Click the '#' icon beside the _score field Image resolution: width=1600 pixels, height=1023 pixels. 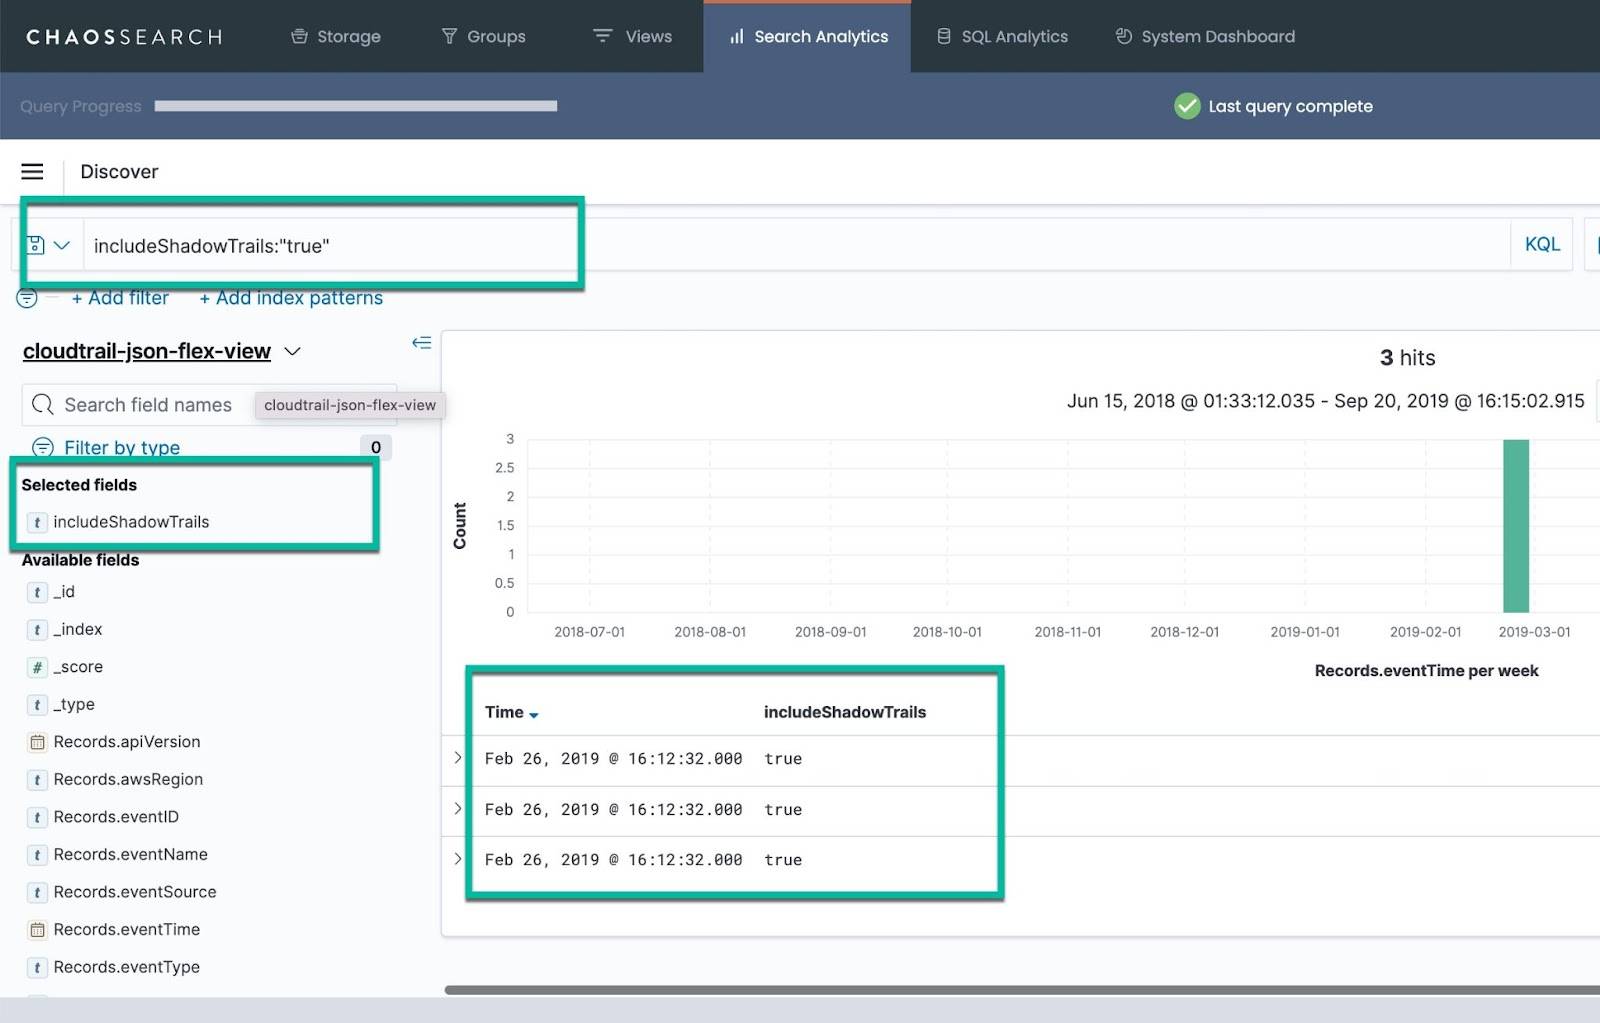[x=36, y=666]
